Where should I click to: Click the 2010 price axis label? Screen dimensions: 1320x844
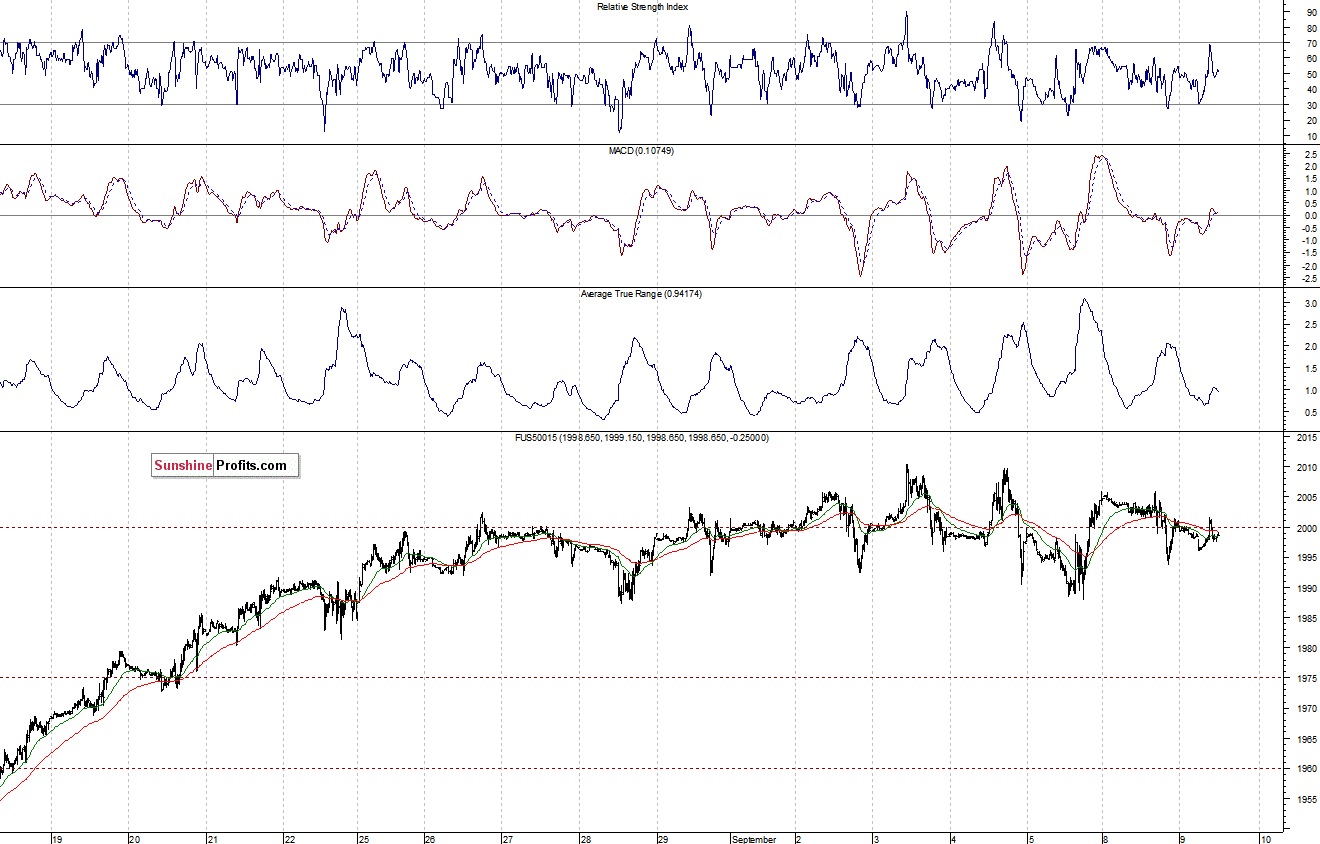pos(1305,468)
